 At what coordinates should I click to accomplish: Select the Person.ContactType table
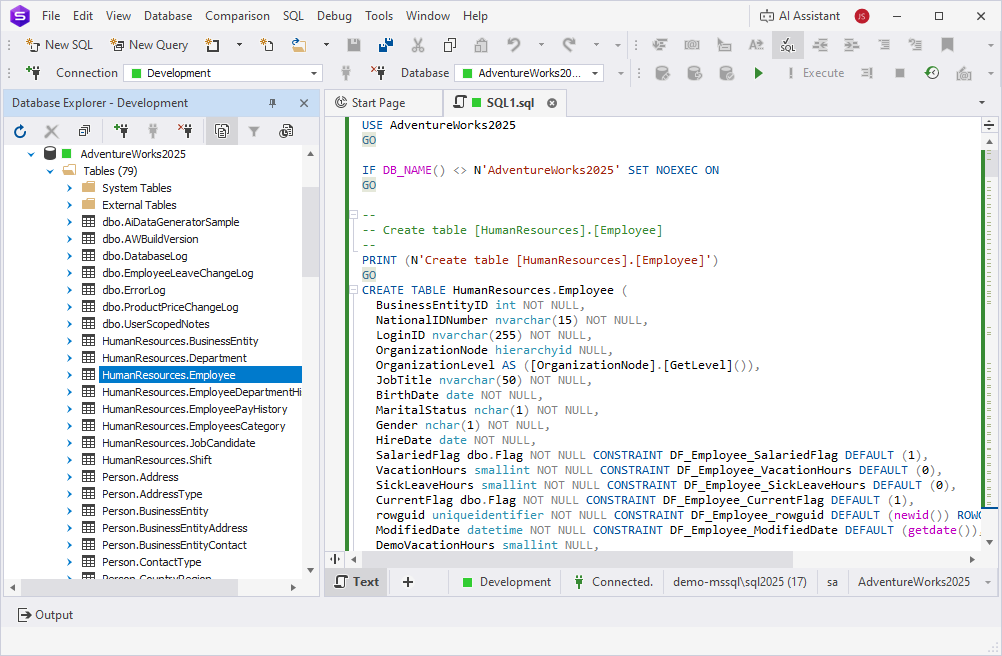tap(151, 562)
